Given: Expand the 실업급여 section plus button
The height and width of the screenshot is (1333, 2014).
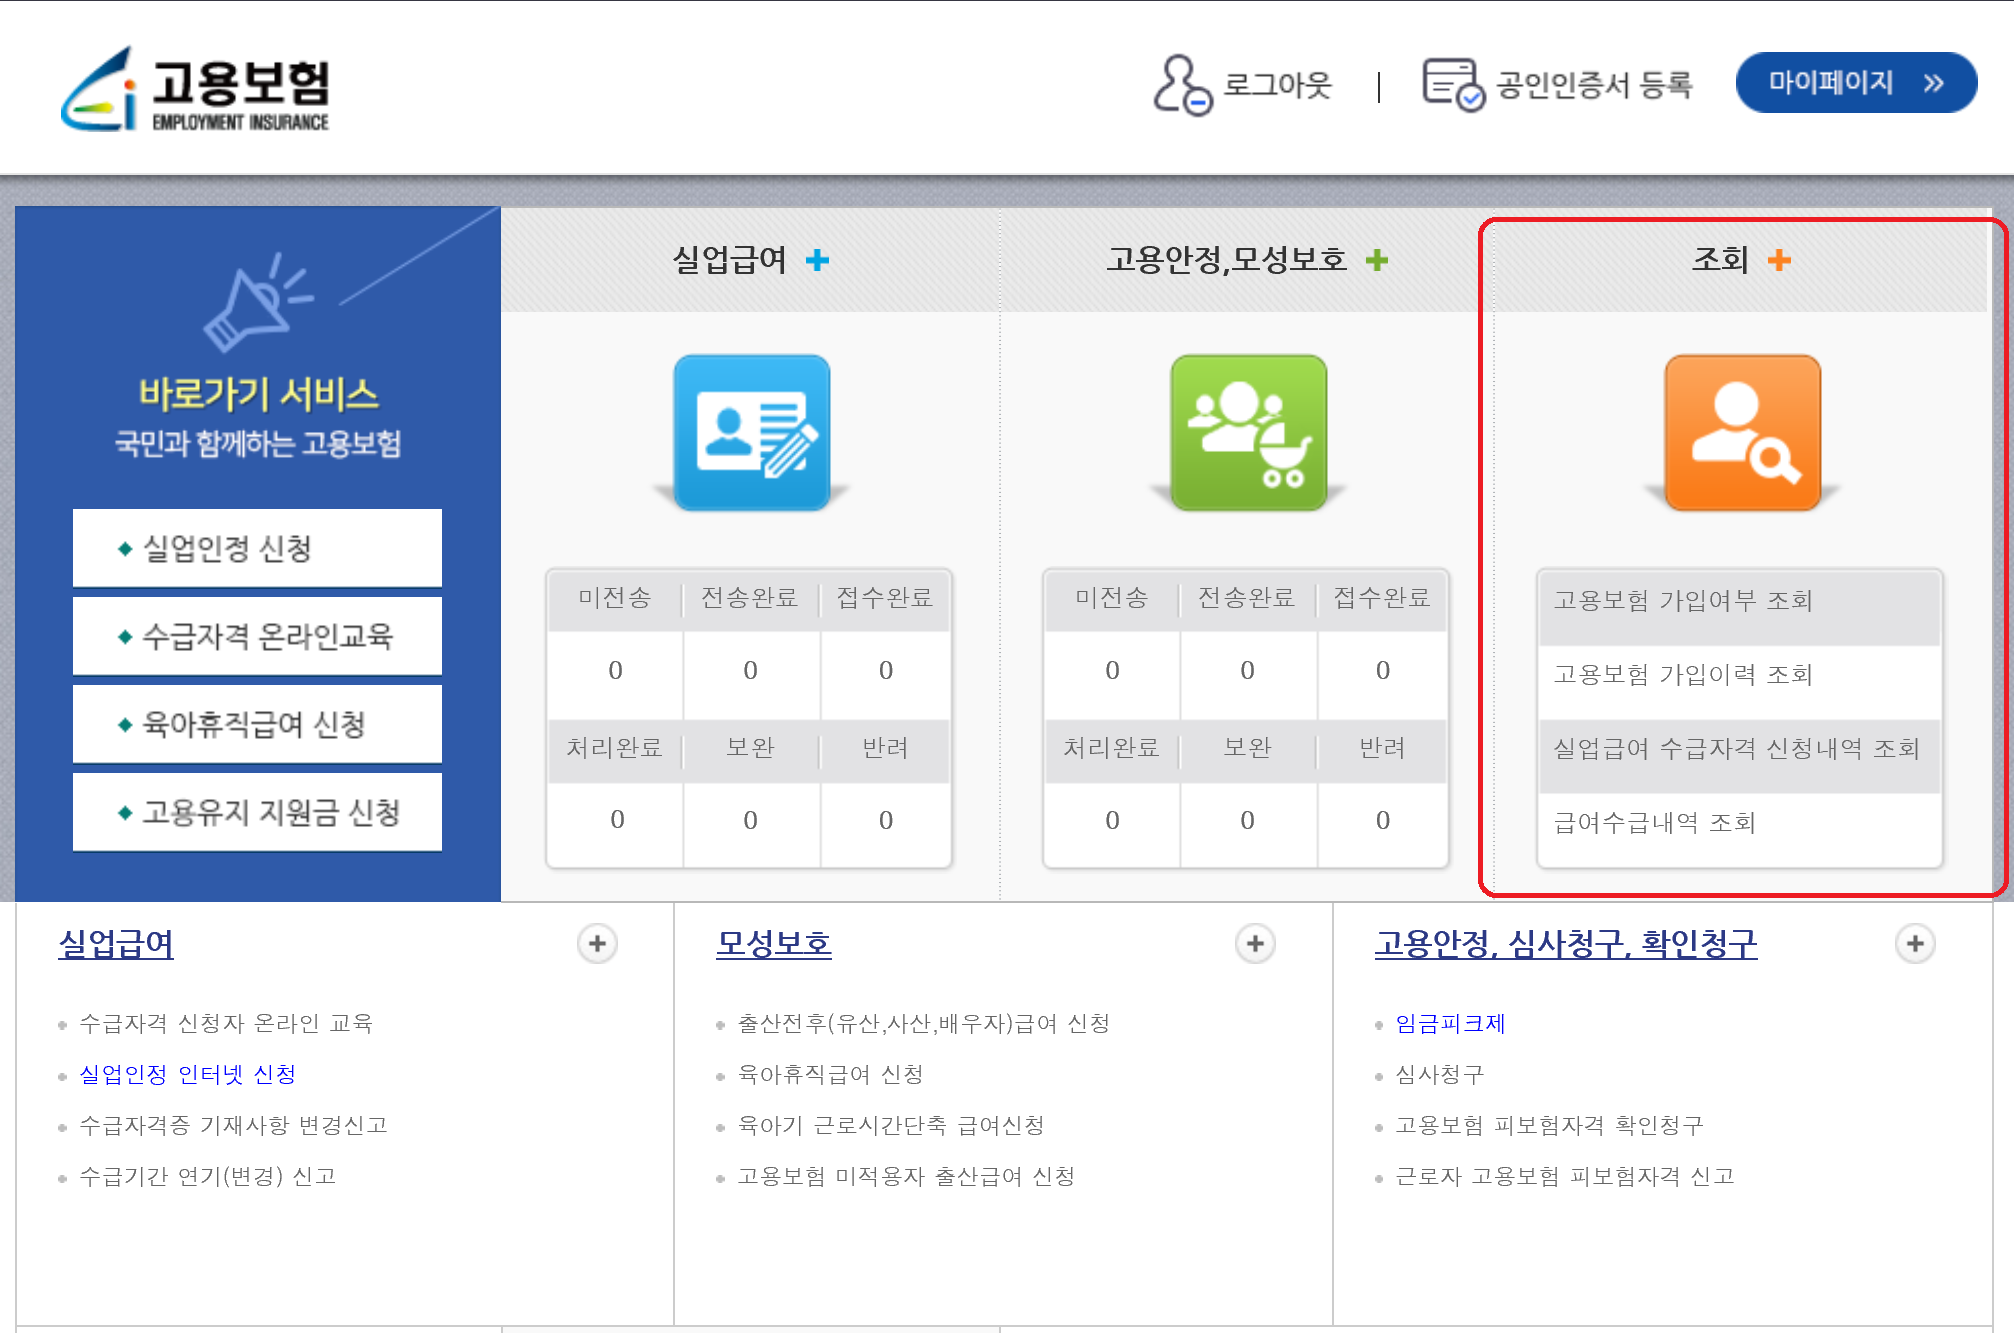Looking at the screenshot, I should (x=597, y=943).
